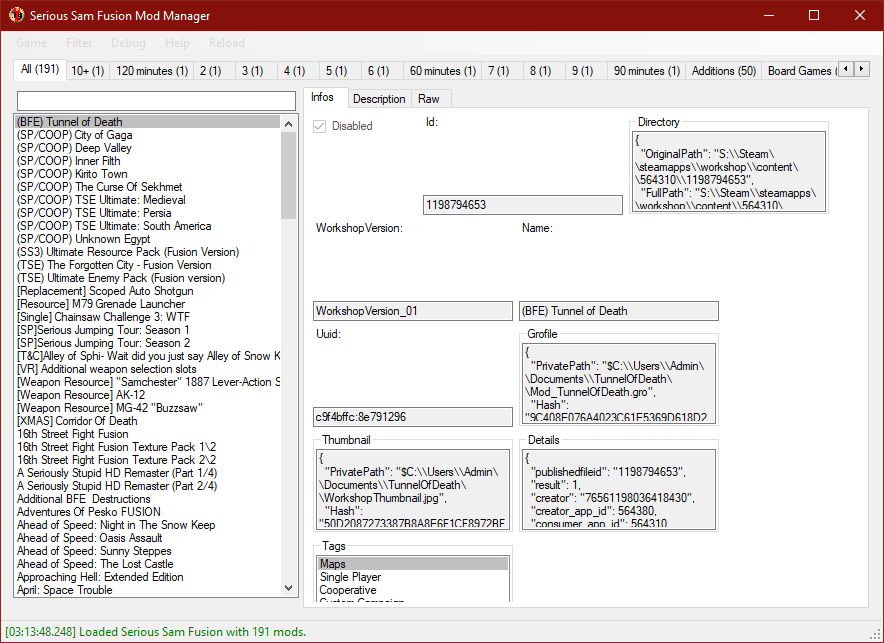
Task: Click the mod search input field
Action: tap(156, 101)
